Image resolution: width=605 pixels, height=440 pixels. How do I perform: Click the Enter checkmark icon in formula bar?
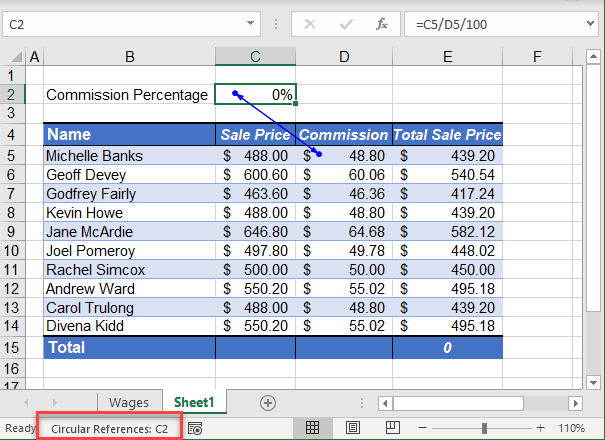coord(345,23)
